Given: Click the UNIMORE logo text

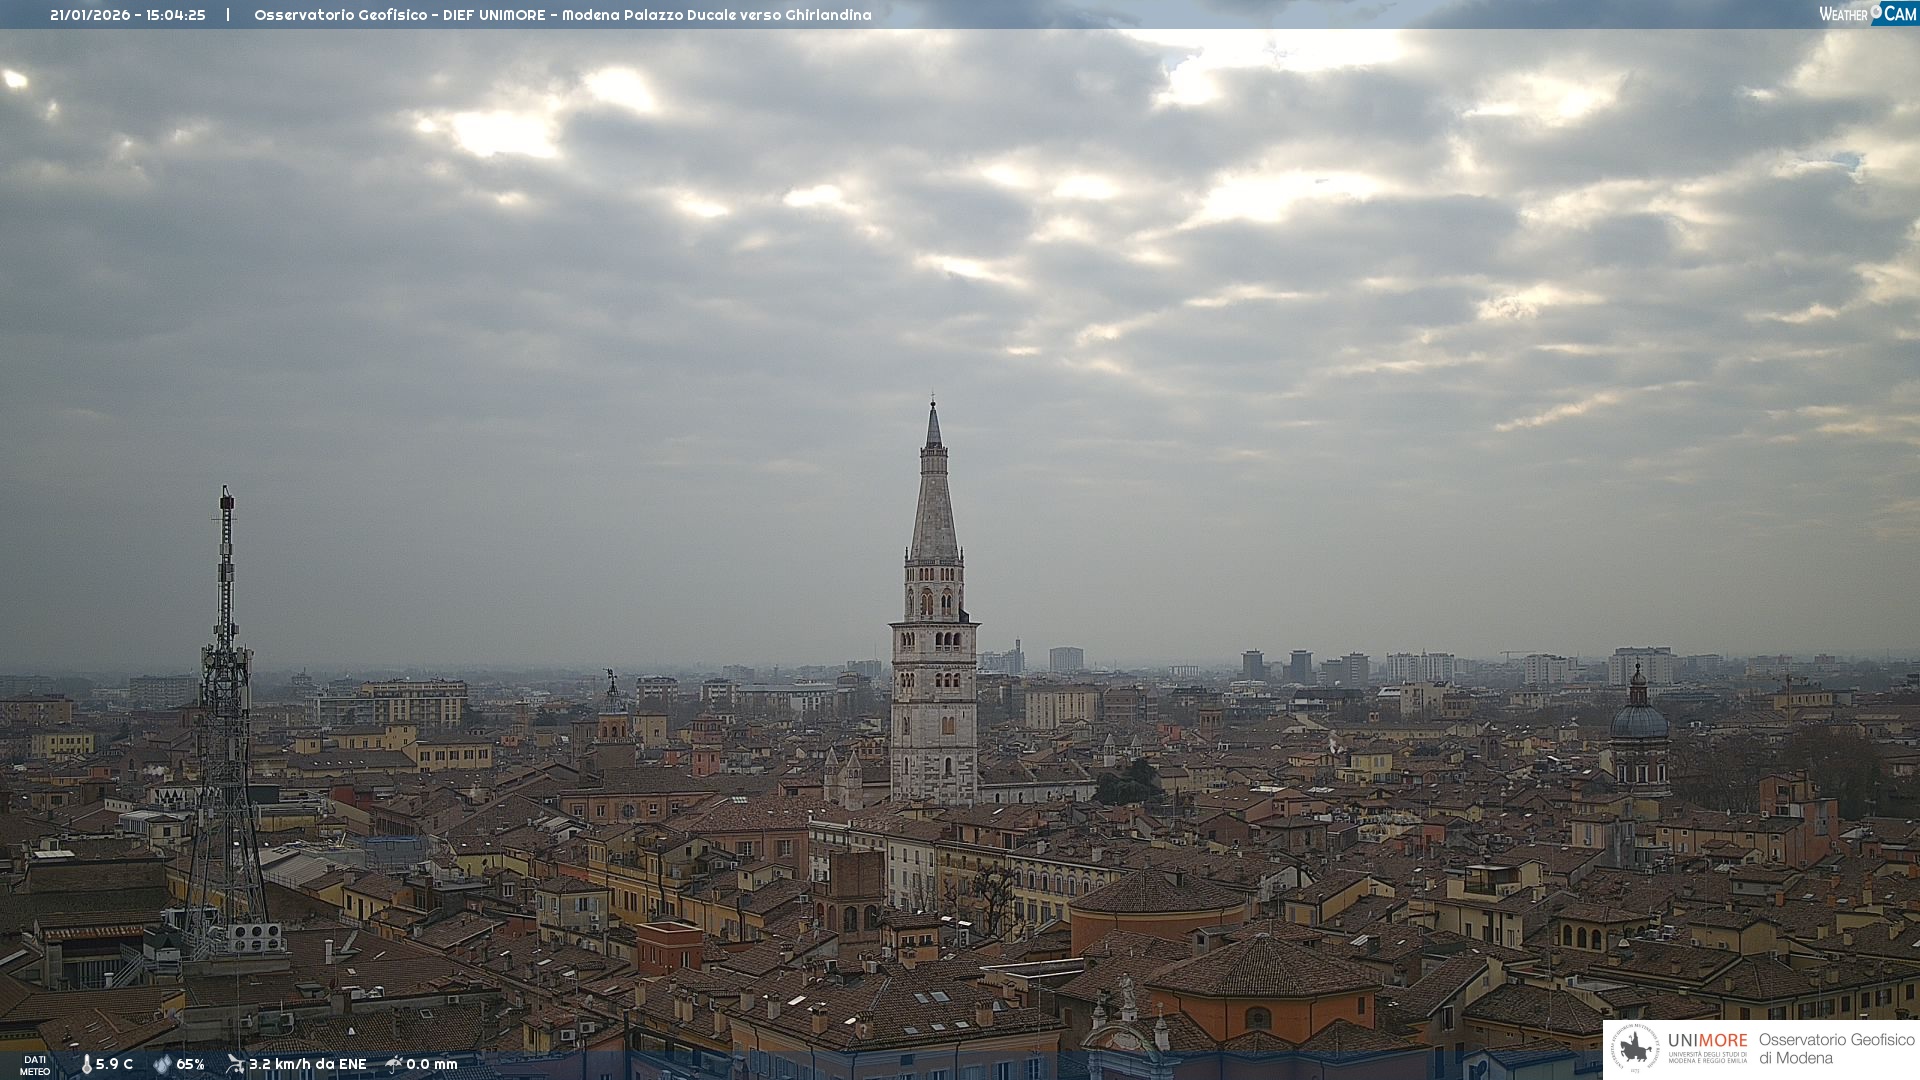Looking at the screenshot, I should pyautogui.click(x=1707, y=1041).
